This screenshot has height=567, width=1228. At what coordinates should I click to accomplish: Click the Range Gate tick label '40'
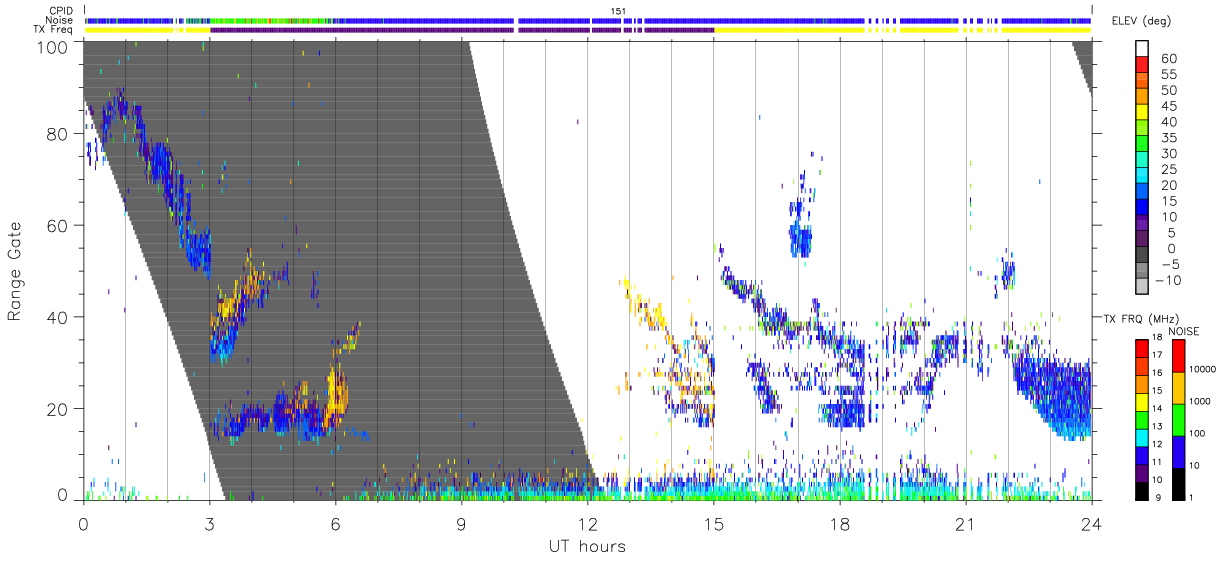click(58, 317)
